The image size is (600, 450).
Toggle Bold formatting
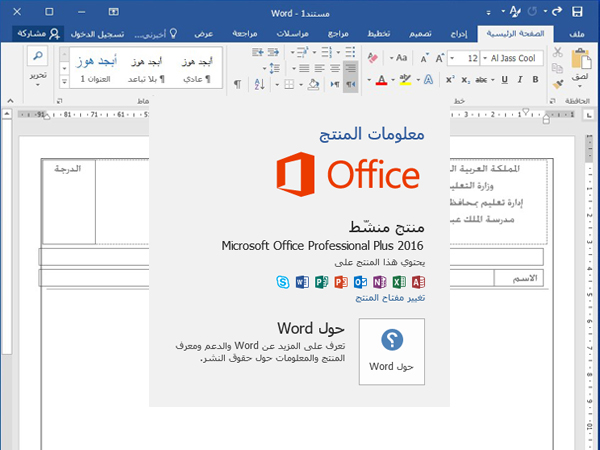pos(535,80)
